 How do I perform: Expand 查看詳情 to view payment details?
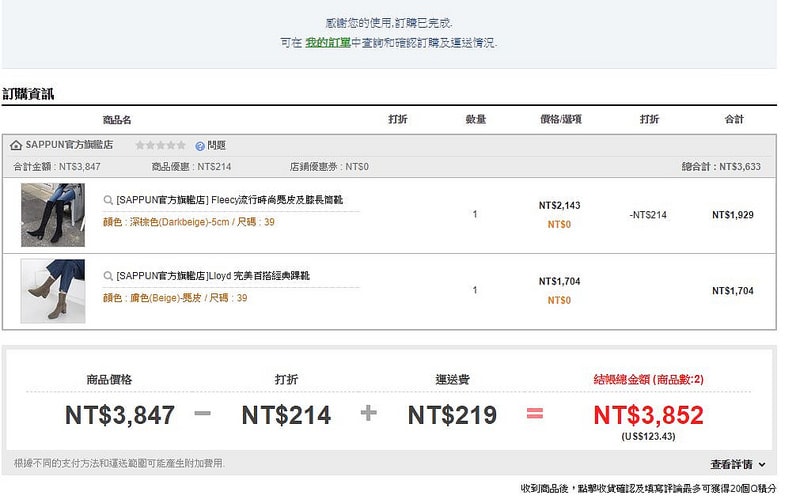pyautogui.click(x=738, y=465)
